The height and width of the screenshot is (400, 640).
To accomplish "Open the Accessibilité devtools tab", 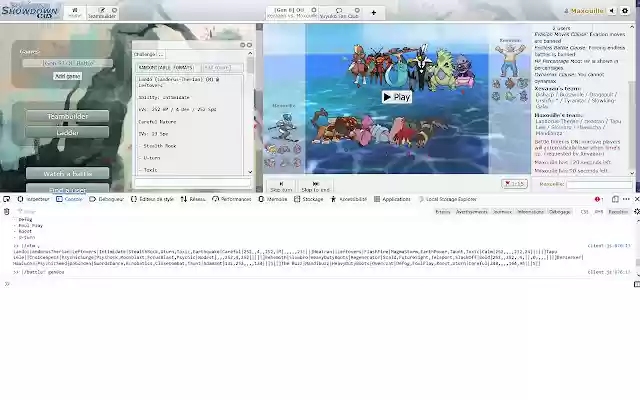I will tap(348, 199).
